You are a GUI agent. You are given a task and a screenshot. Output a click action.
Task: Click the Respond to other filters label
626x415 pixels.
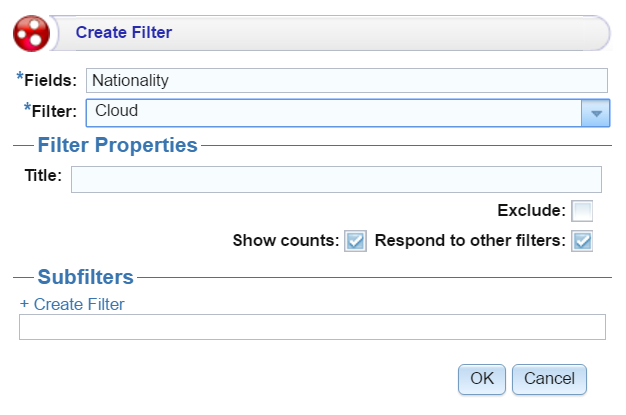click(x=470, y=240)
